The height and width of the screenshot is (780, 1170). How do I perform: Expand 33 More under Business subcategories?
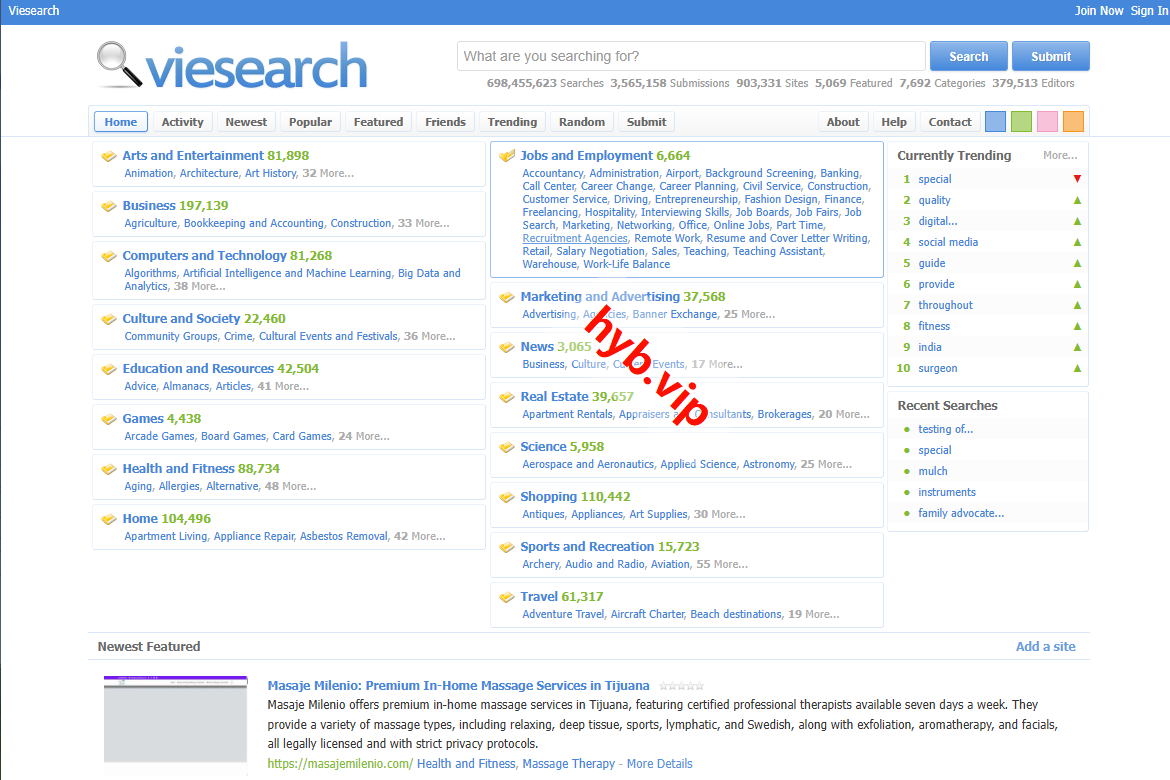point(422,222)
